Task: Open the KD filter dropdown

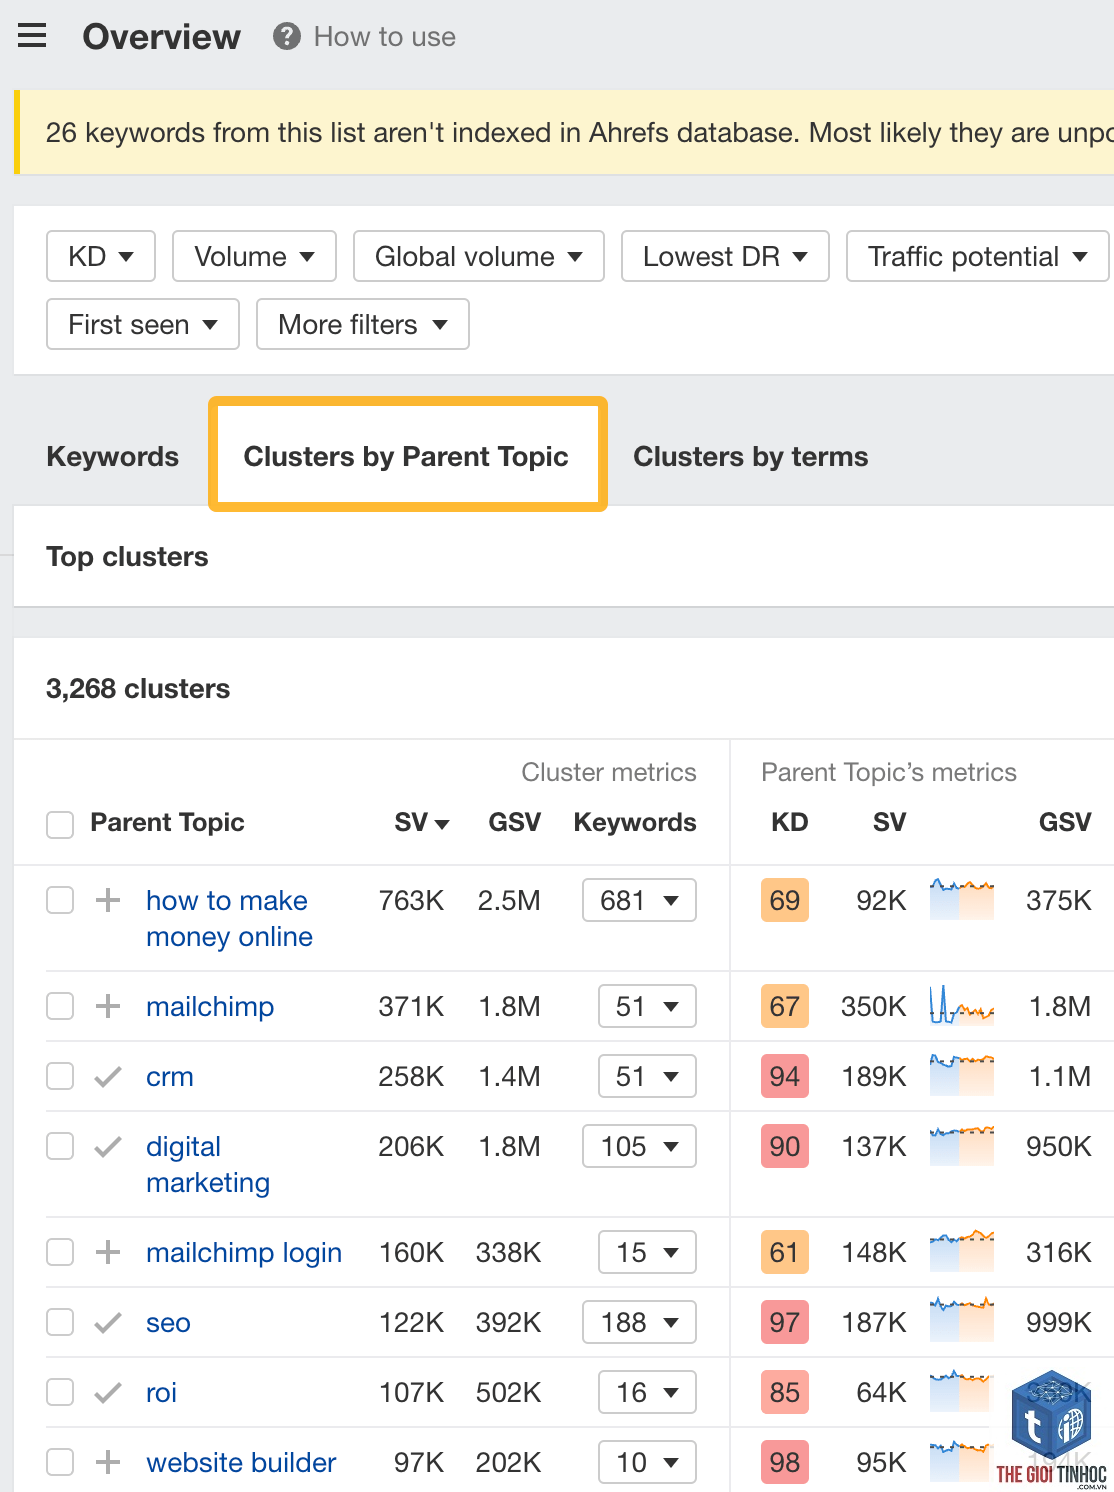Action: tap(101, 256)
